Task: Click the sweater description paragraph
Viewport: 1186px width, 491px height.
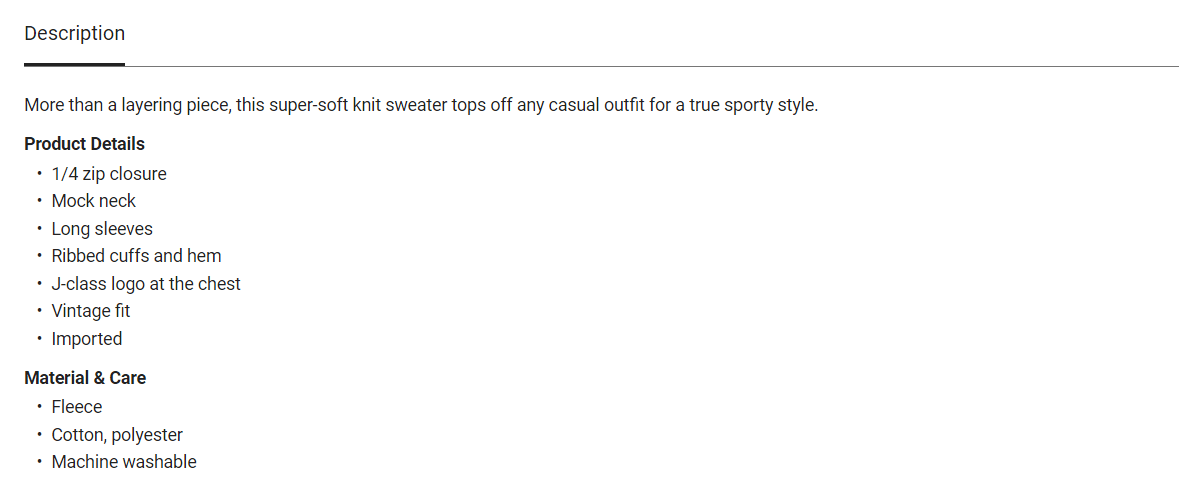Action: click(x=421, y=104)
